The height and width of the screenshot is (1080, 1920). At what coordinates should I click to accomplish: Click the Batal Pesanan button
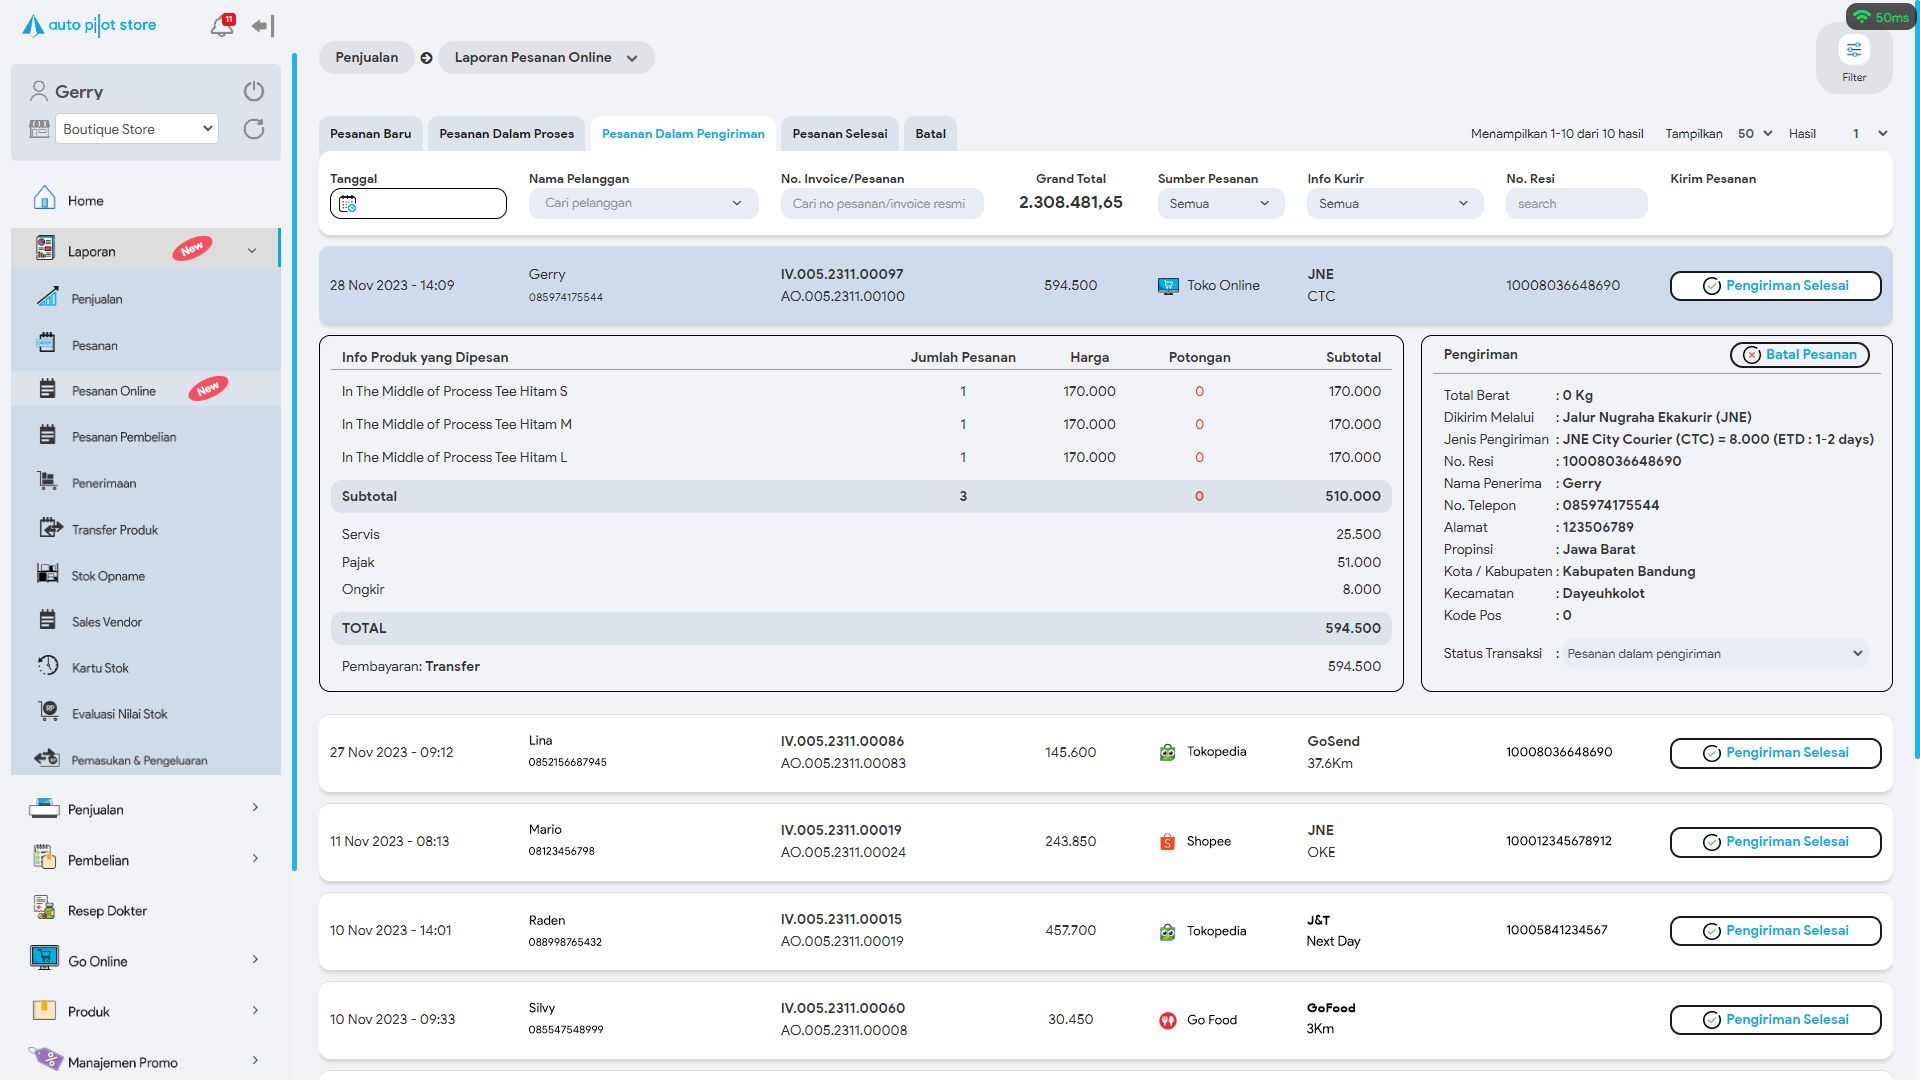pyautogui.click(x=1799, y=355)
